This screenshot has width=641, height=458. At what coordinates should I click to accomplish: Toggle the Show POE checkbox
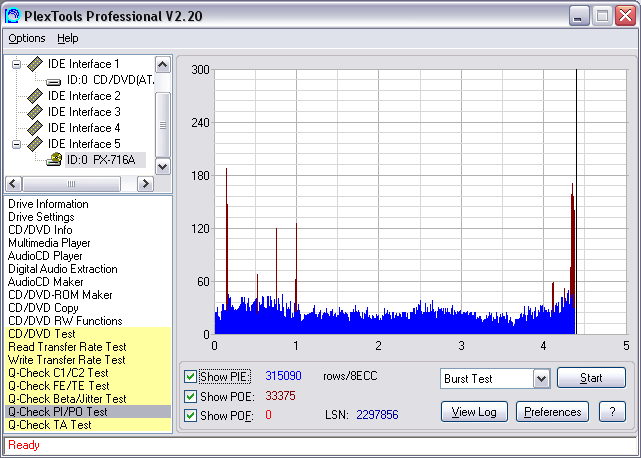coord(190,396)
